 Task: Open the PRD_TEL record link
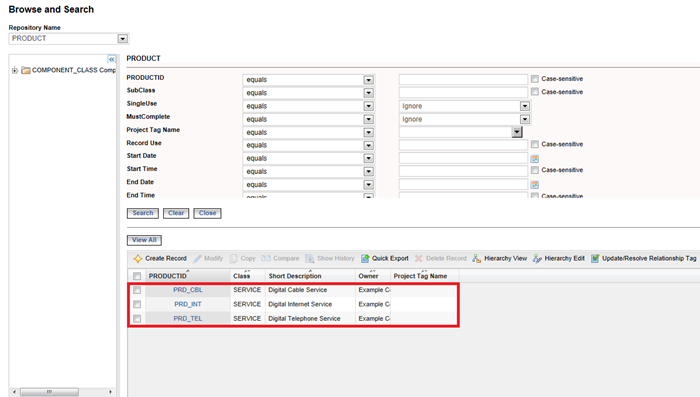coord(188,318)
